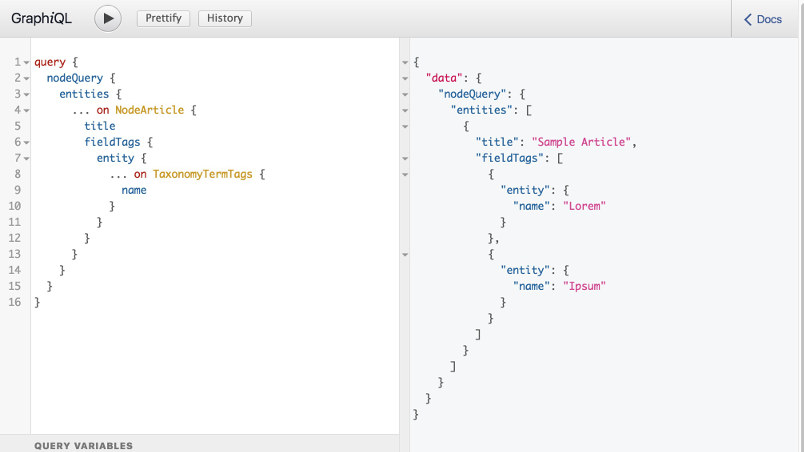Screen dimensions: 804x452
Task: Collapse entity block at line 7
Action: tap(26, 158)
